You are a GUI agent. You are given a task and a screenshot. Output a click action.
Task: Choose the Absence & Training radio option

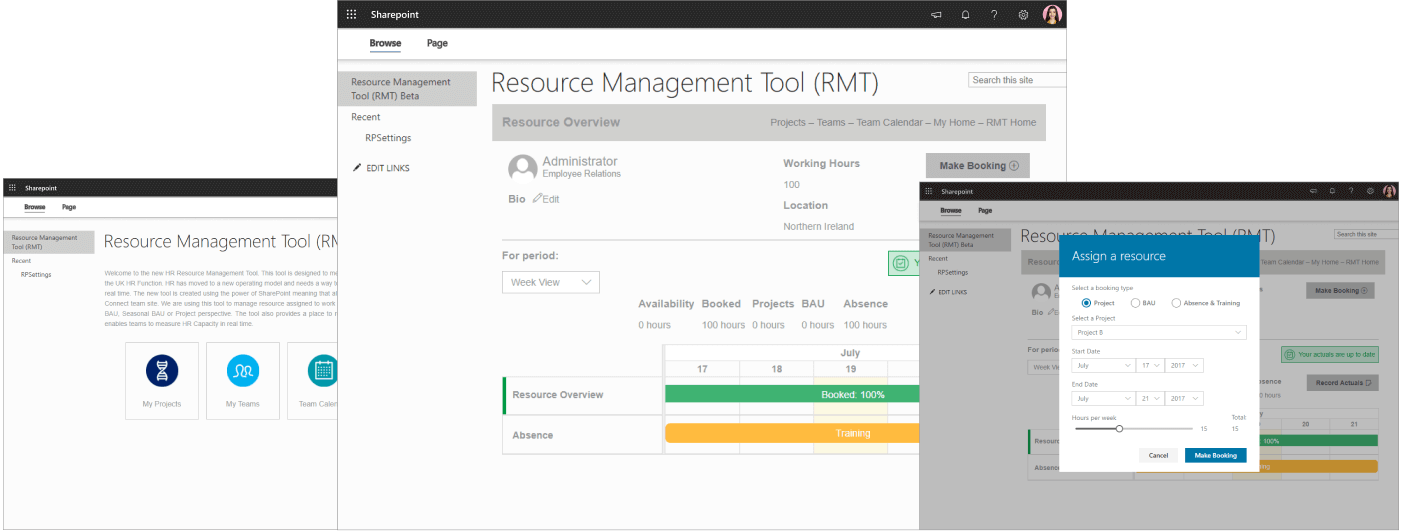click(x=1176, y=303)
